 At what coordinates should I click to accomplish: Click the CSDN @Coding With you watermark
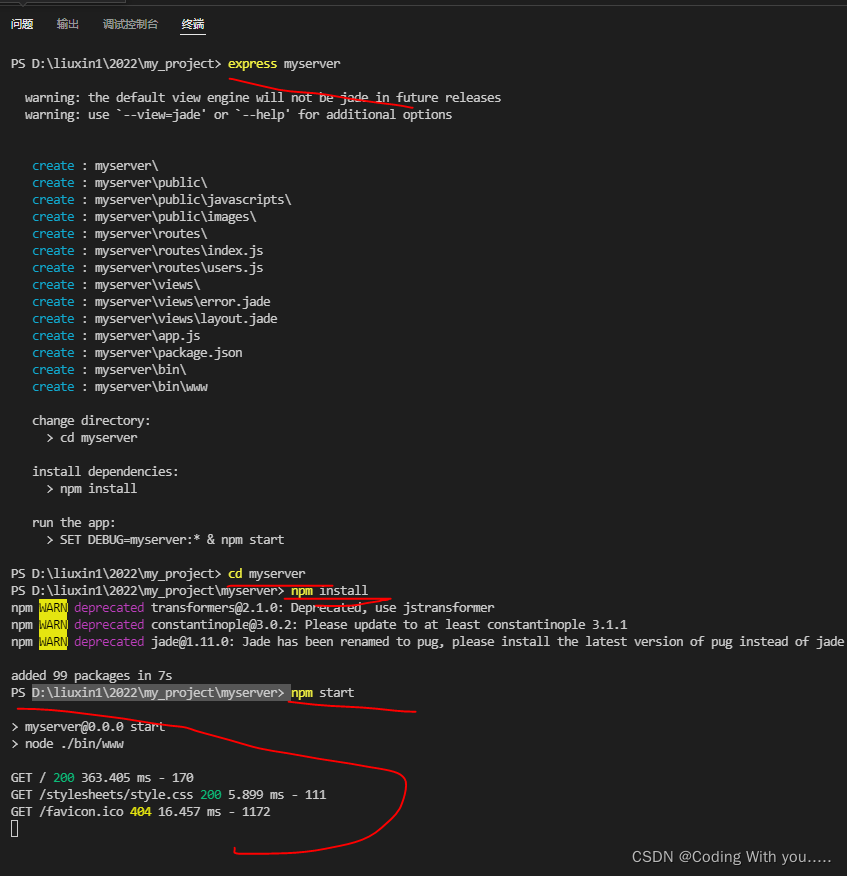point(731,856)
